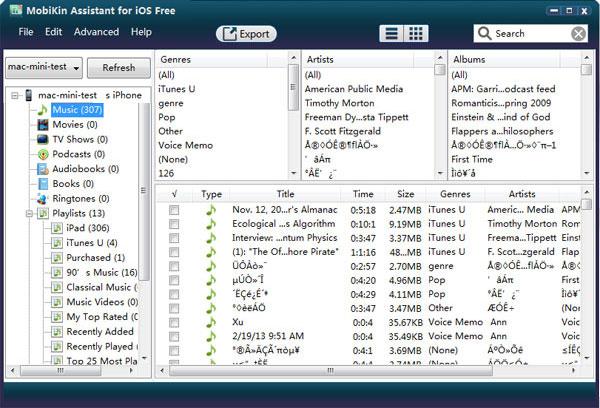Image resolution: width=600 pixels, height=408 pixels.
Task: Check the Ecological Algorithm track checkbox
Action: click(x=174, y=224)
